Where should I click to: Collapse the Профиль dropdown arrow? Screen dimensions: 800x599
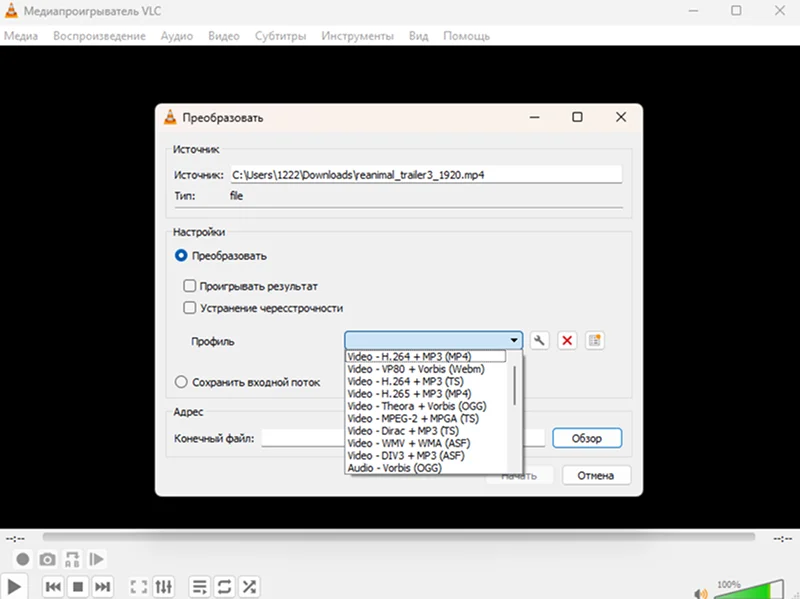[x=514, y=340]
